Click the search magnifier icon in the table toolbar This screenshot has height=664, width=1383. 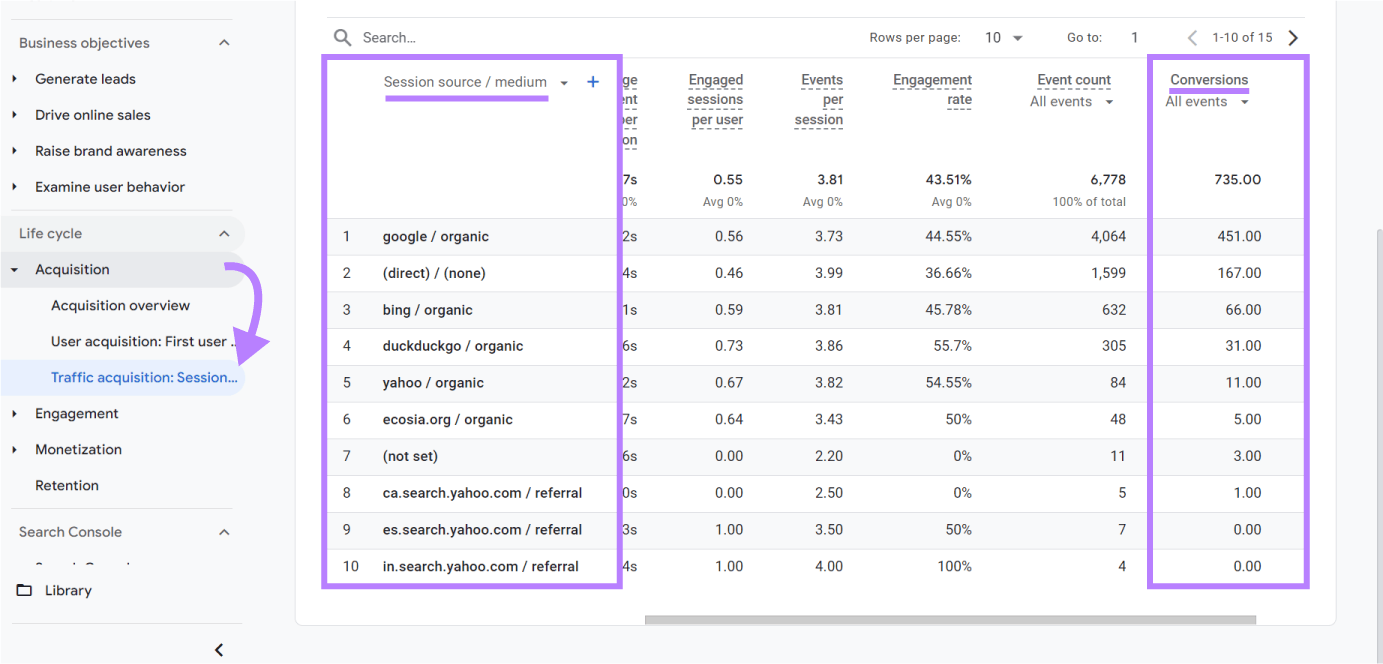(340, 36)
